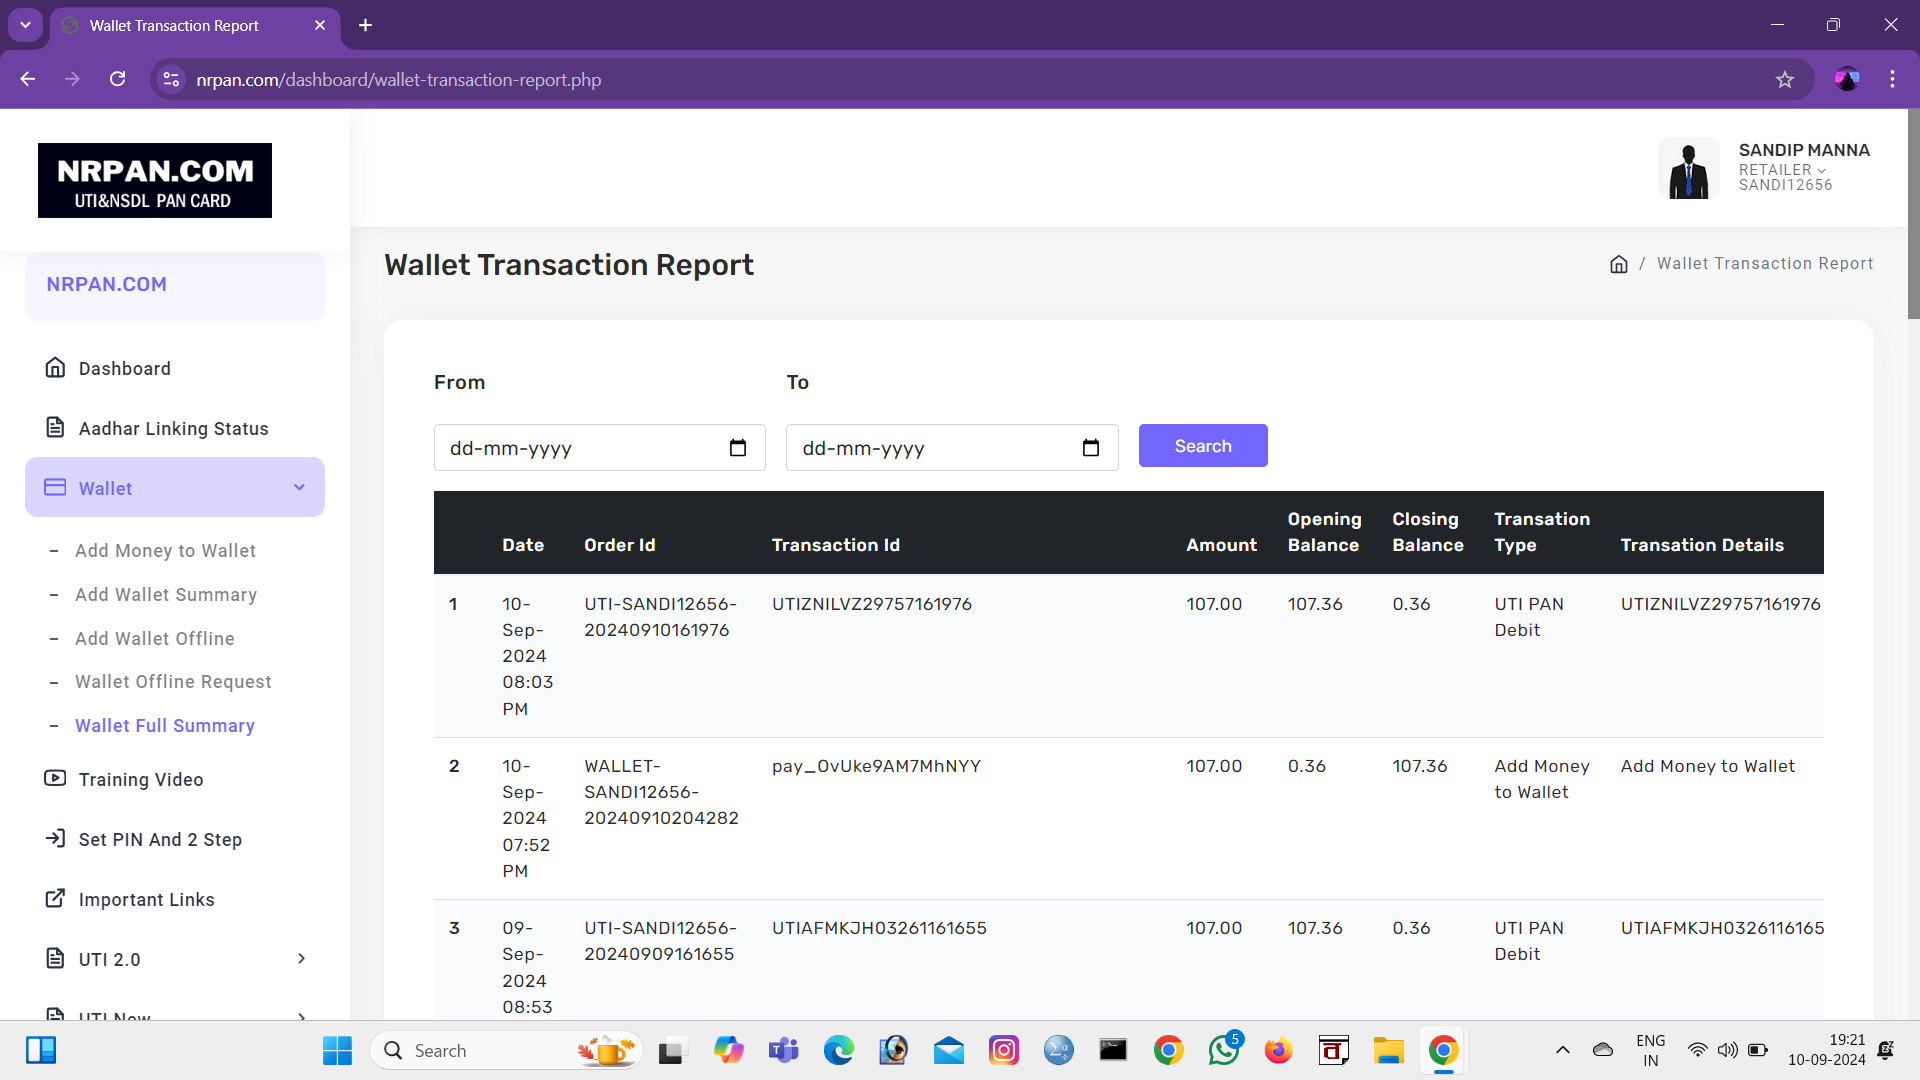Open the To date calendar picker icon
The height and width of the screenshot is (1080, 1920).
pyautogui.click(x=1091, y=448)
